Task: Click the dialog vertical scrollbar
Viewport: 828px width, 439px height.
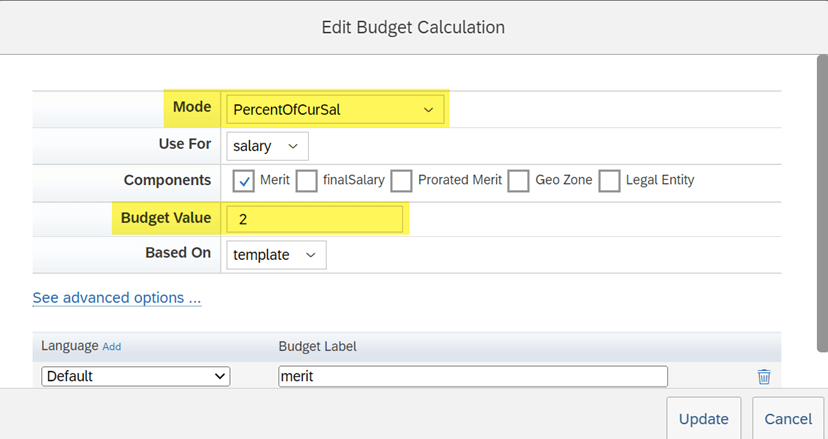Action: pyautogui.click(x=822, y=203)
